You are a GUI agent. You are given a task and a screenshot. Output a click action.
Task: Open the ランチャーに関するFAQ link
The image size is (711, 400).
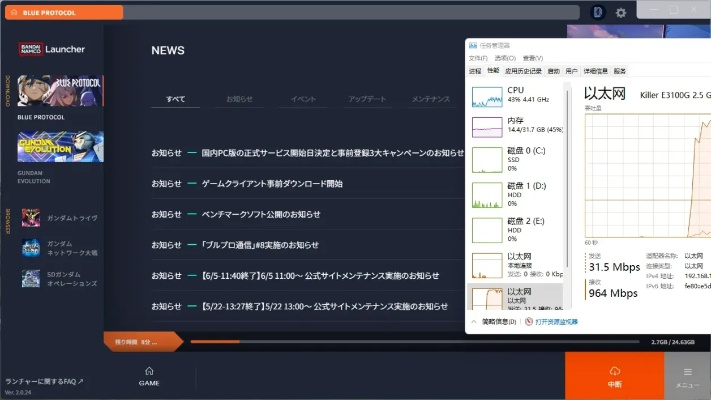(x=44, y=381)
